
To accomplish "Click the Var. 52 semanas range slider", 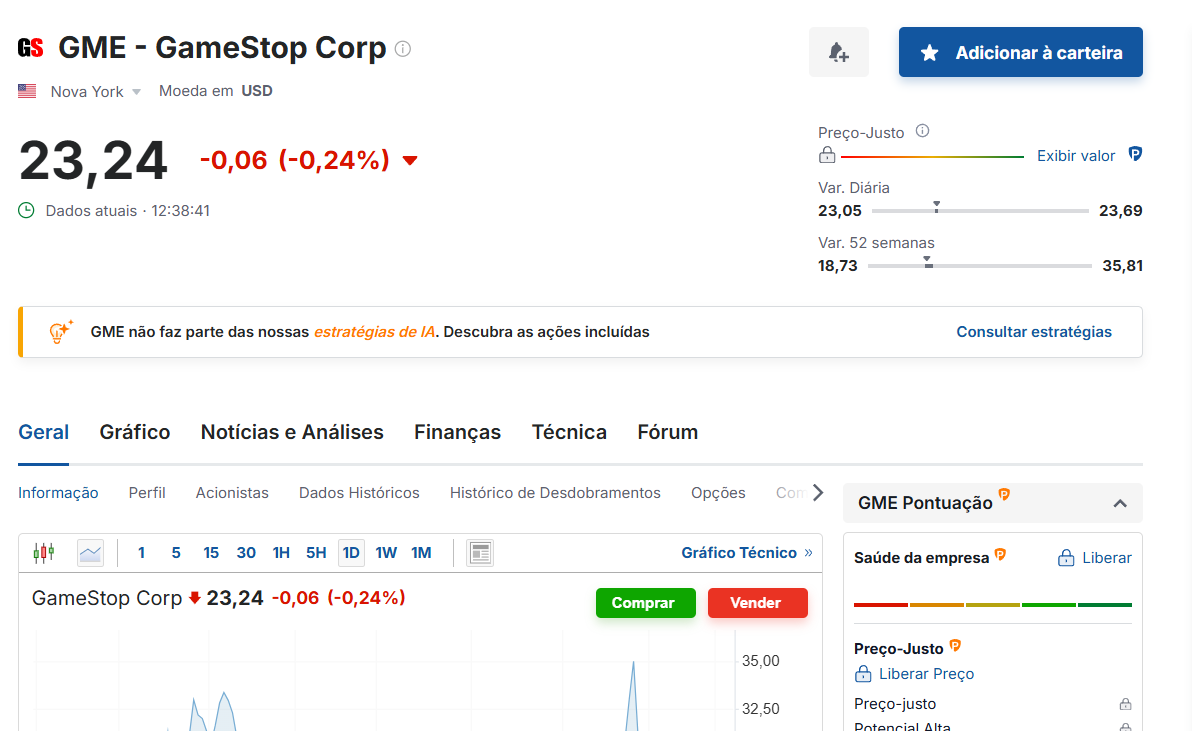I will pyautogui.click(x=979, y=265).
